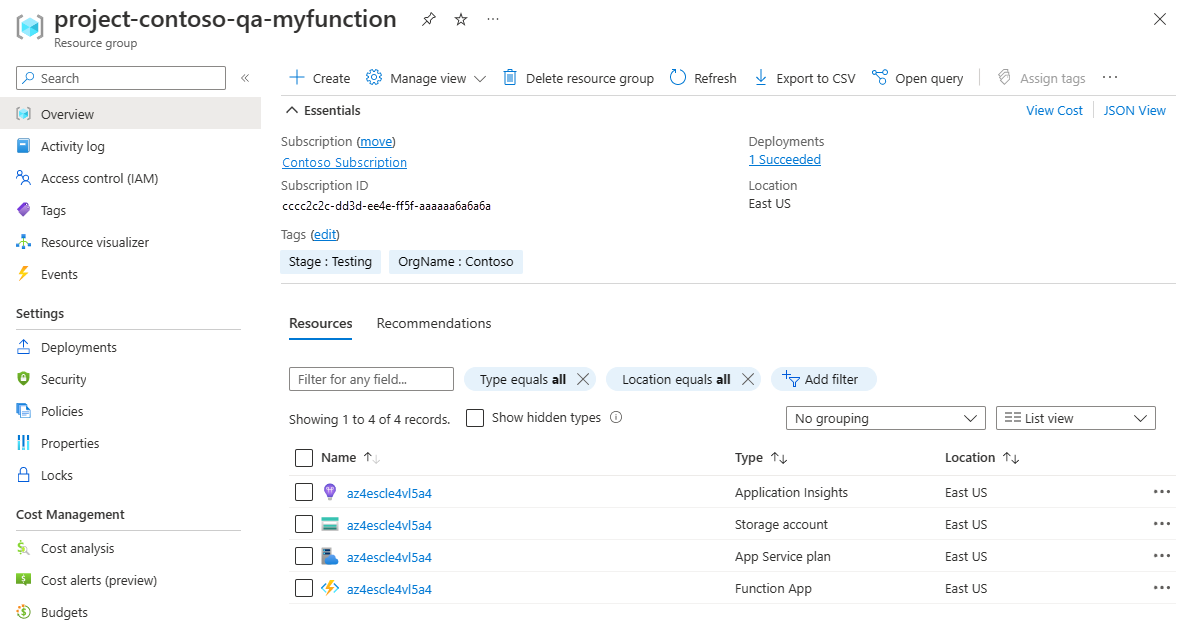Open the List view dropdown
This screenshot has width=1179, height=620.
[x=1075, y=418]
